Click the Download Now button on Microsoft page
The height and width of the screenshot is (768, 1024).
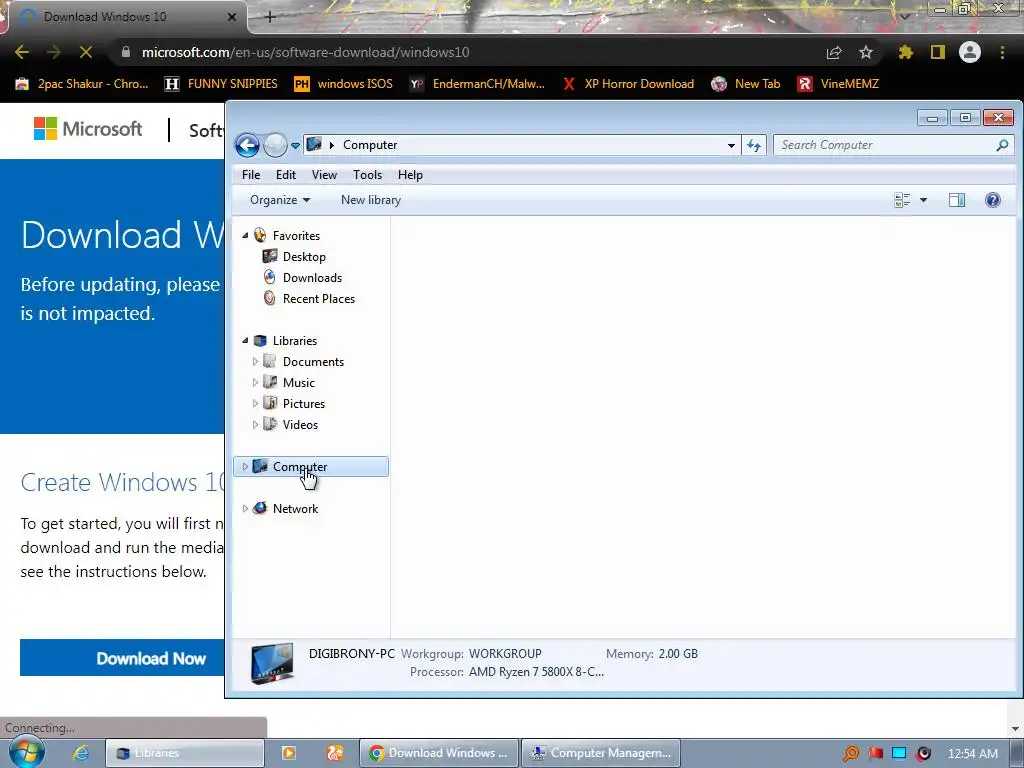(122, 658)
